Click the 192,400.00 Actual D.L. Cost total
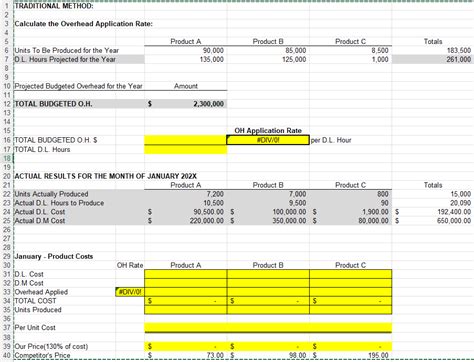Image resolution: width=474 pixels, height=362 pixels. [x=433, y=212]
